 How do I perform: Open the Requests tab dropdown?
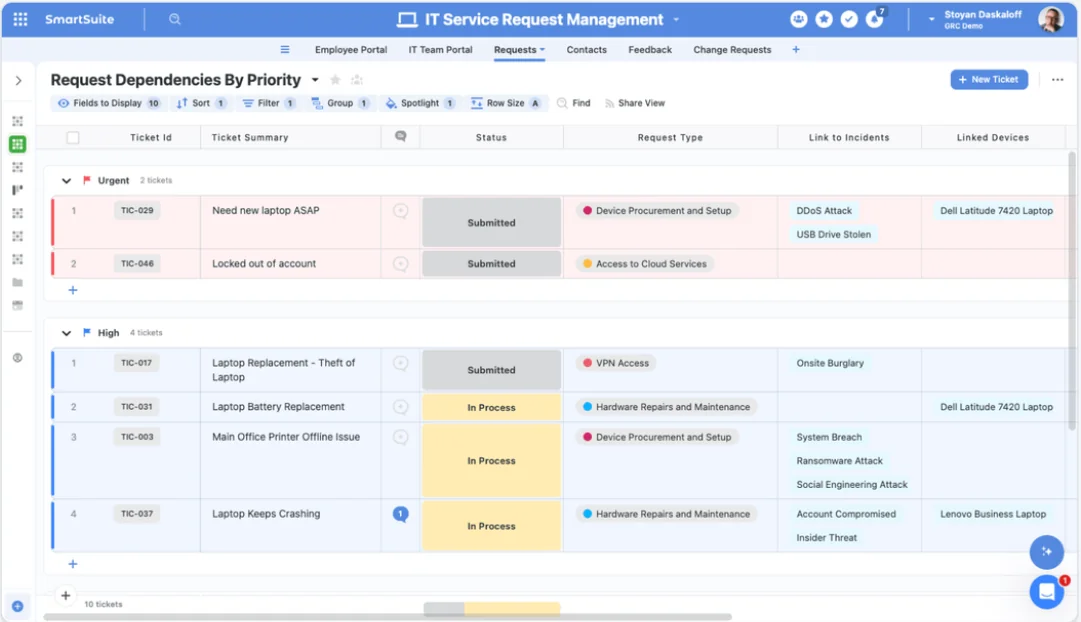pos(543,50)
